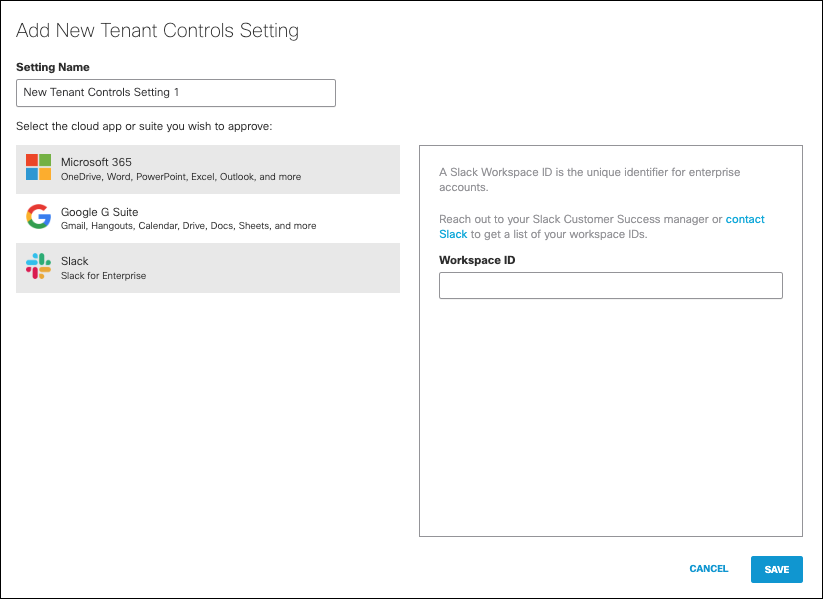This screenshot has width=823, height=599.
Task: Click the Workspace ID input field
Action: [x=610, y=286]
